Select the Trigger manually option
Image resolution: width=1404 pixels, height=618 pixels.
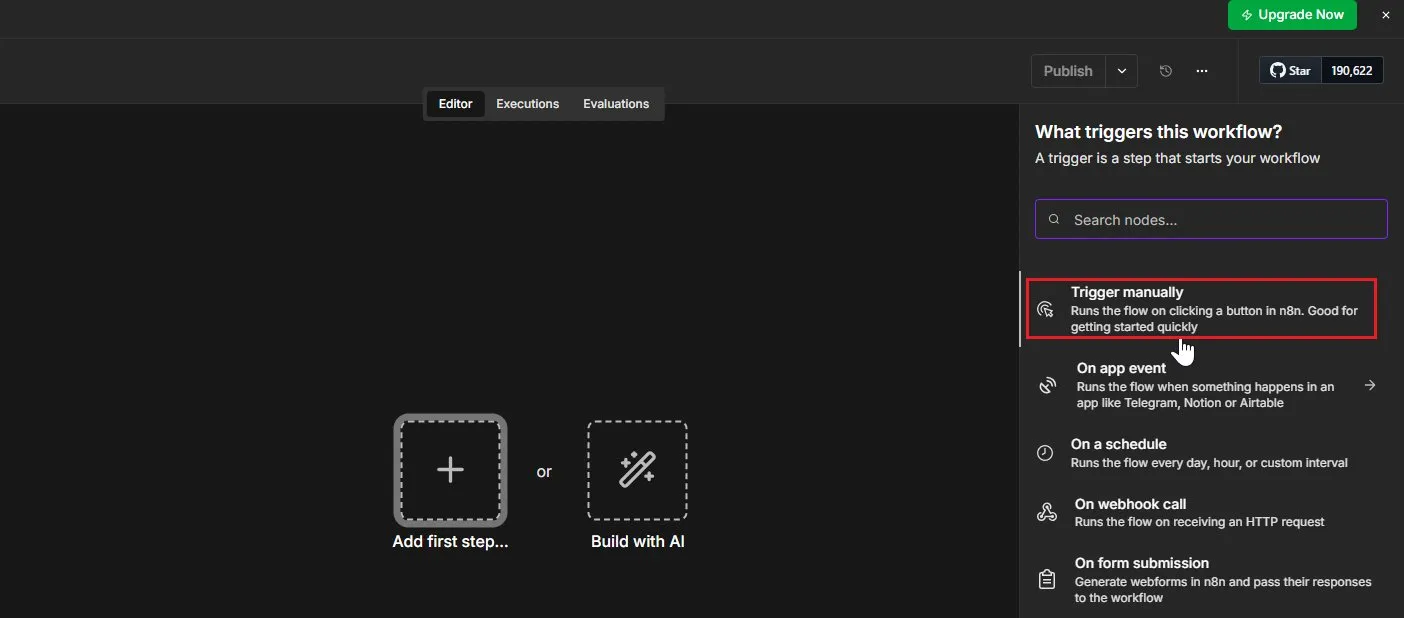[1201, 309]
